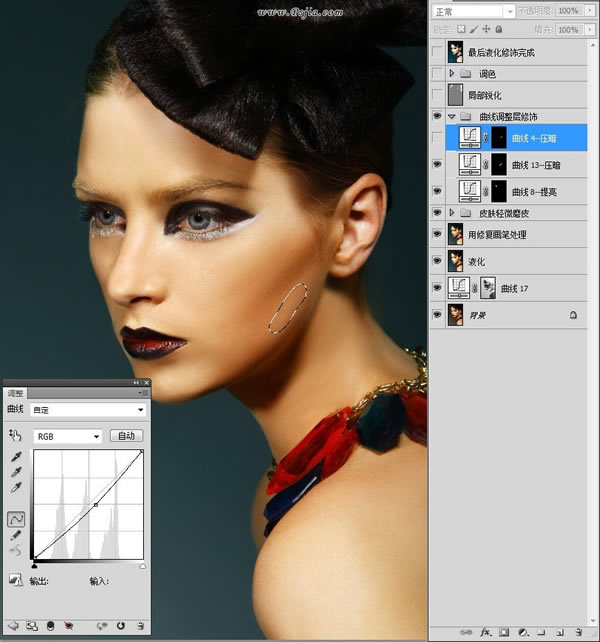Viewport: 600px width, 642px height.
Task: Open the fill slider arrow
Action: (x=590, y=30)
